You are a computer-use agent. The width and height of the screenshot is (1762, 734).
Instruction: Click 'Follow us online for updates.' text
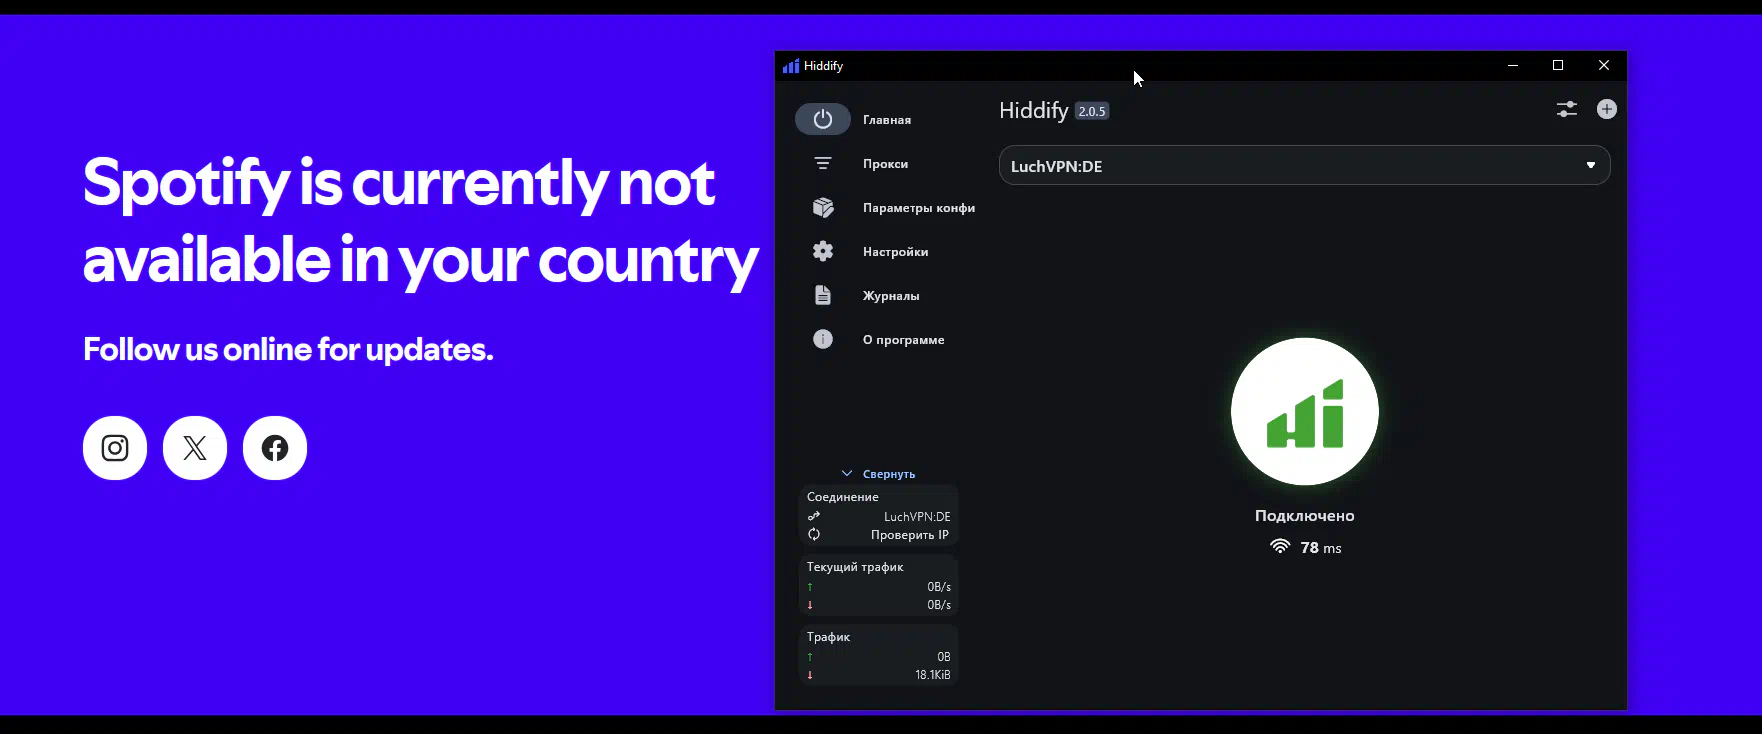point(288,349)
